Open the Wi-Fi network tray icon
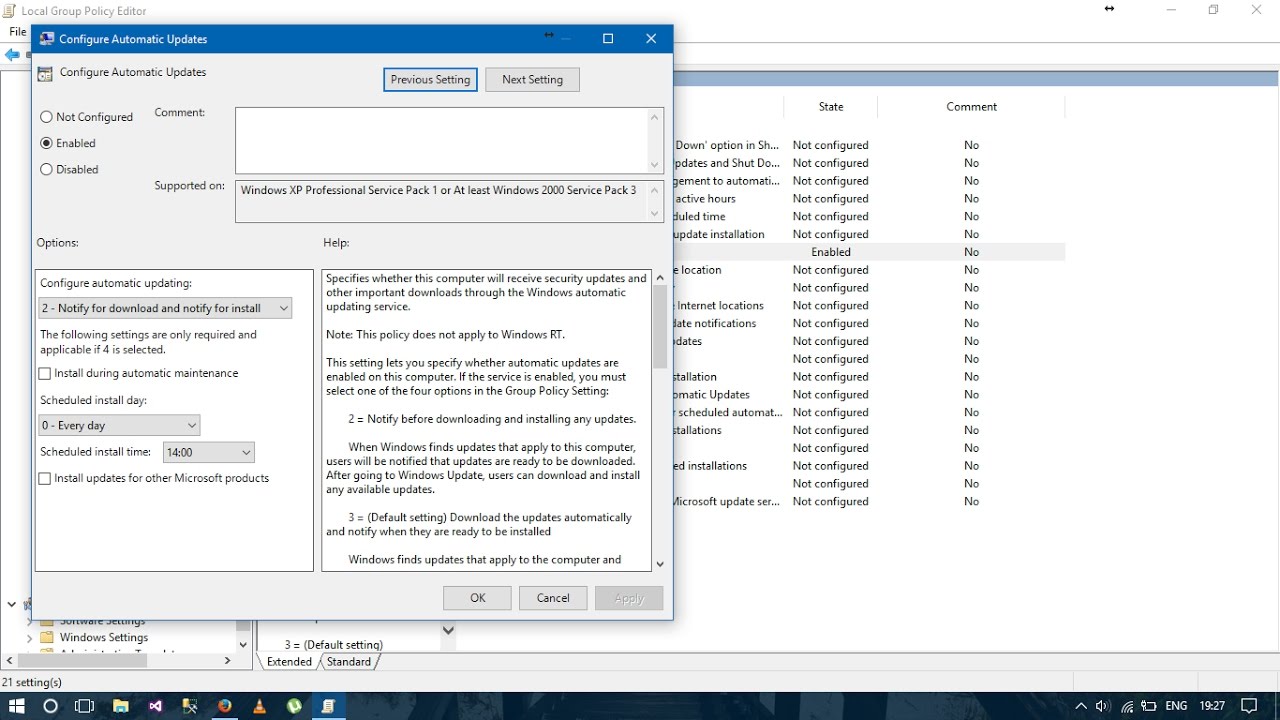This screenshot has height=720, width=1280. coord(1127,706)
